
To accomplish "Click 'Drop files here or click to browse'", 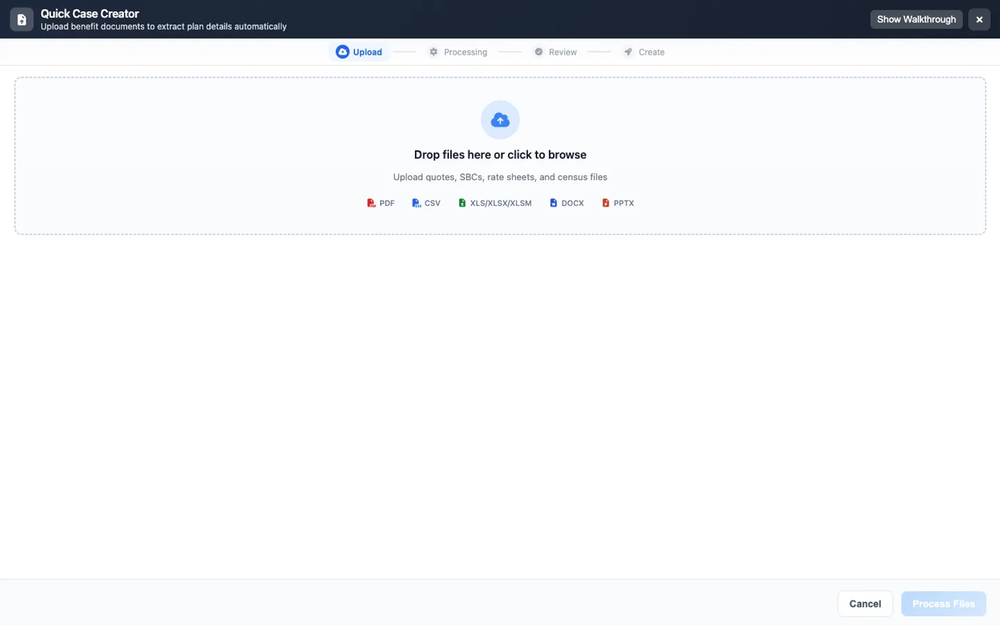I will (x=500, y=154).
